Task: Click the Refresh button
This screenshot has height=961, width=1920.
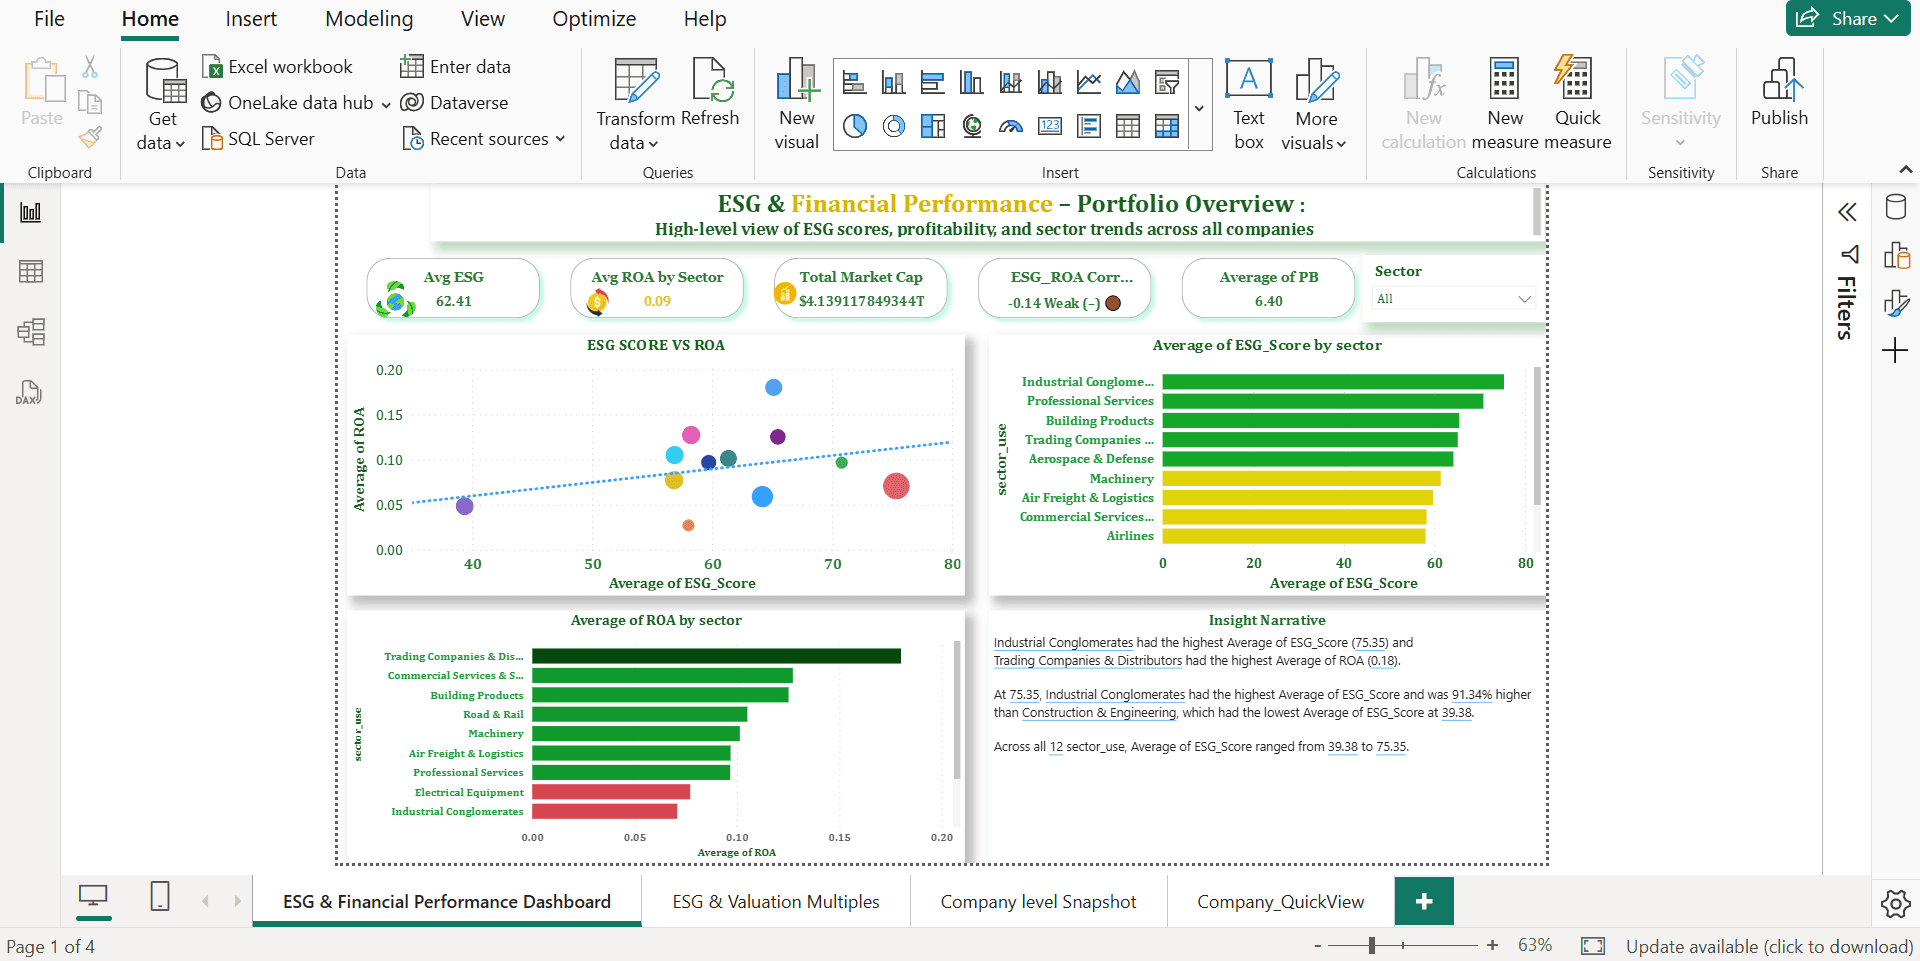Action: (710, 92)
